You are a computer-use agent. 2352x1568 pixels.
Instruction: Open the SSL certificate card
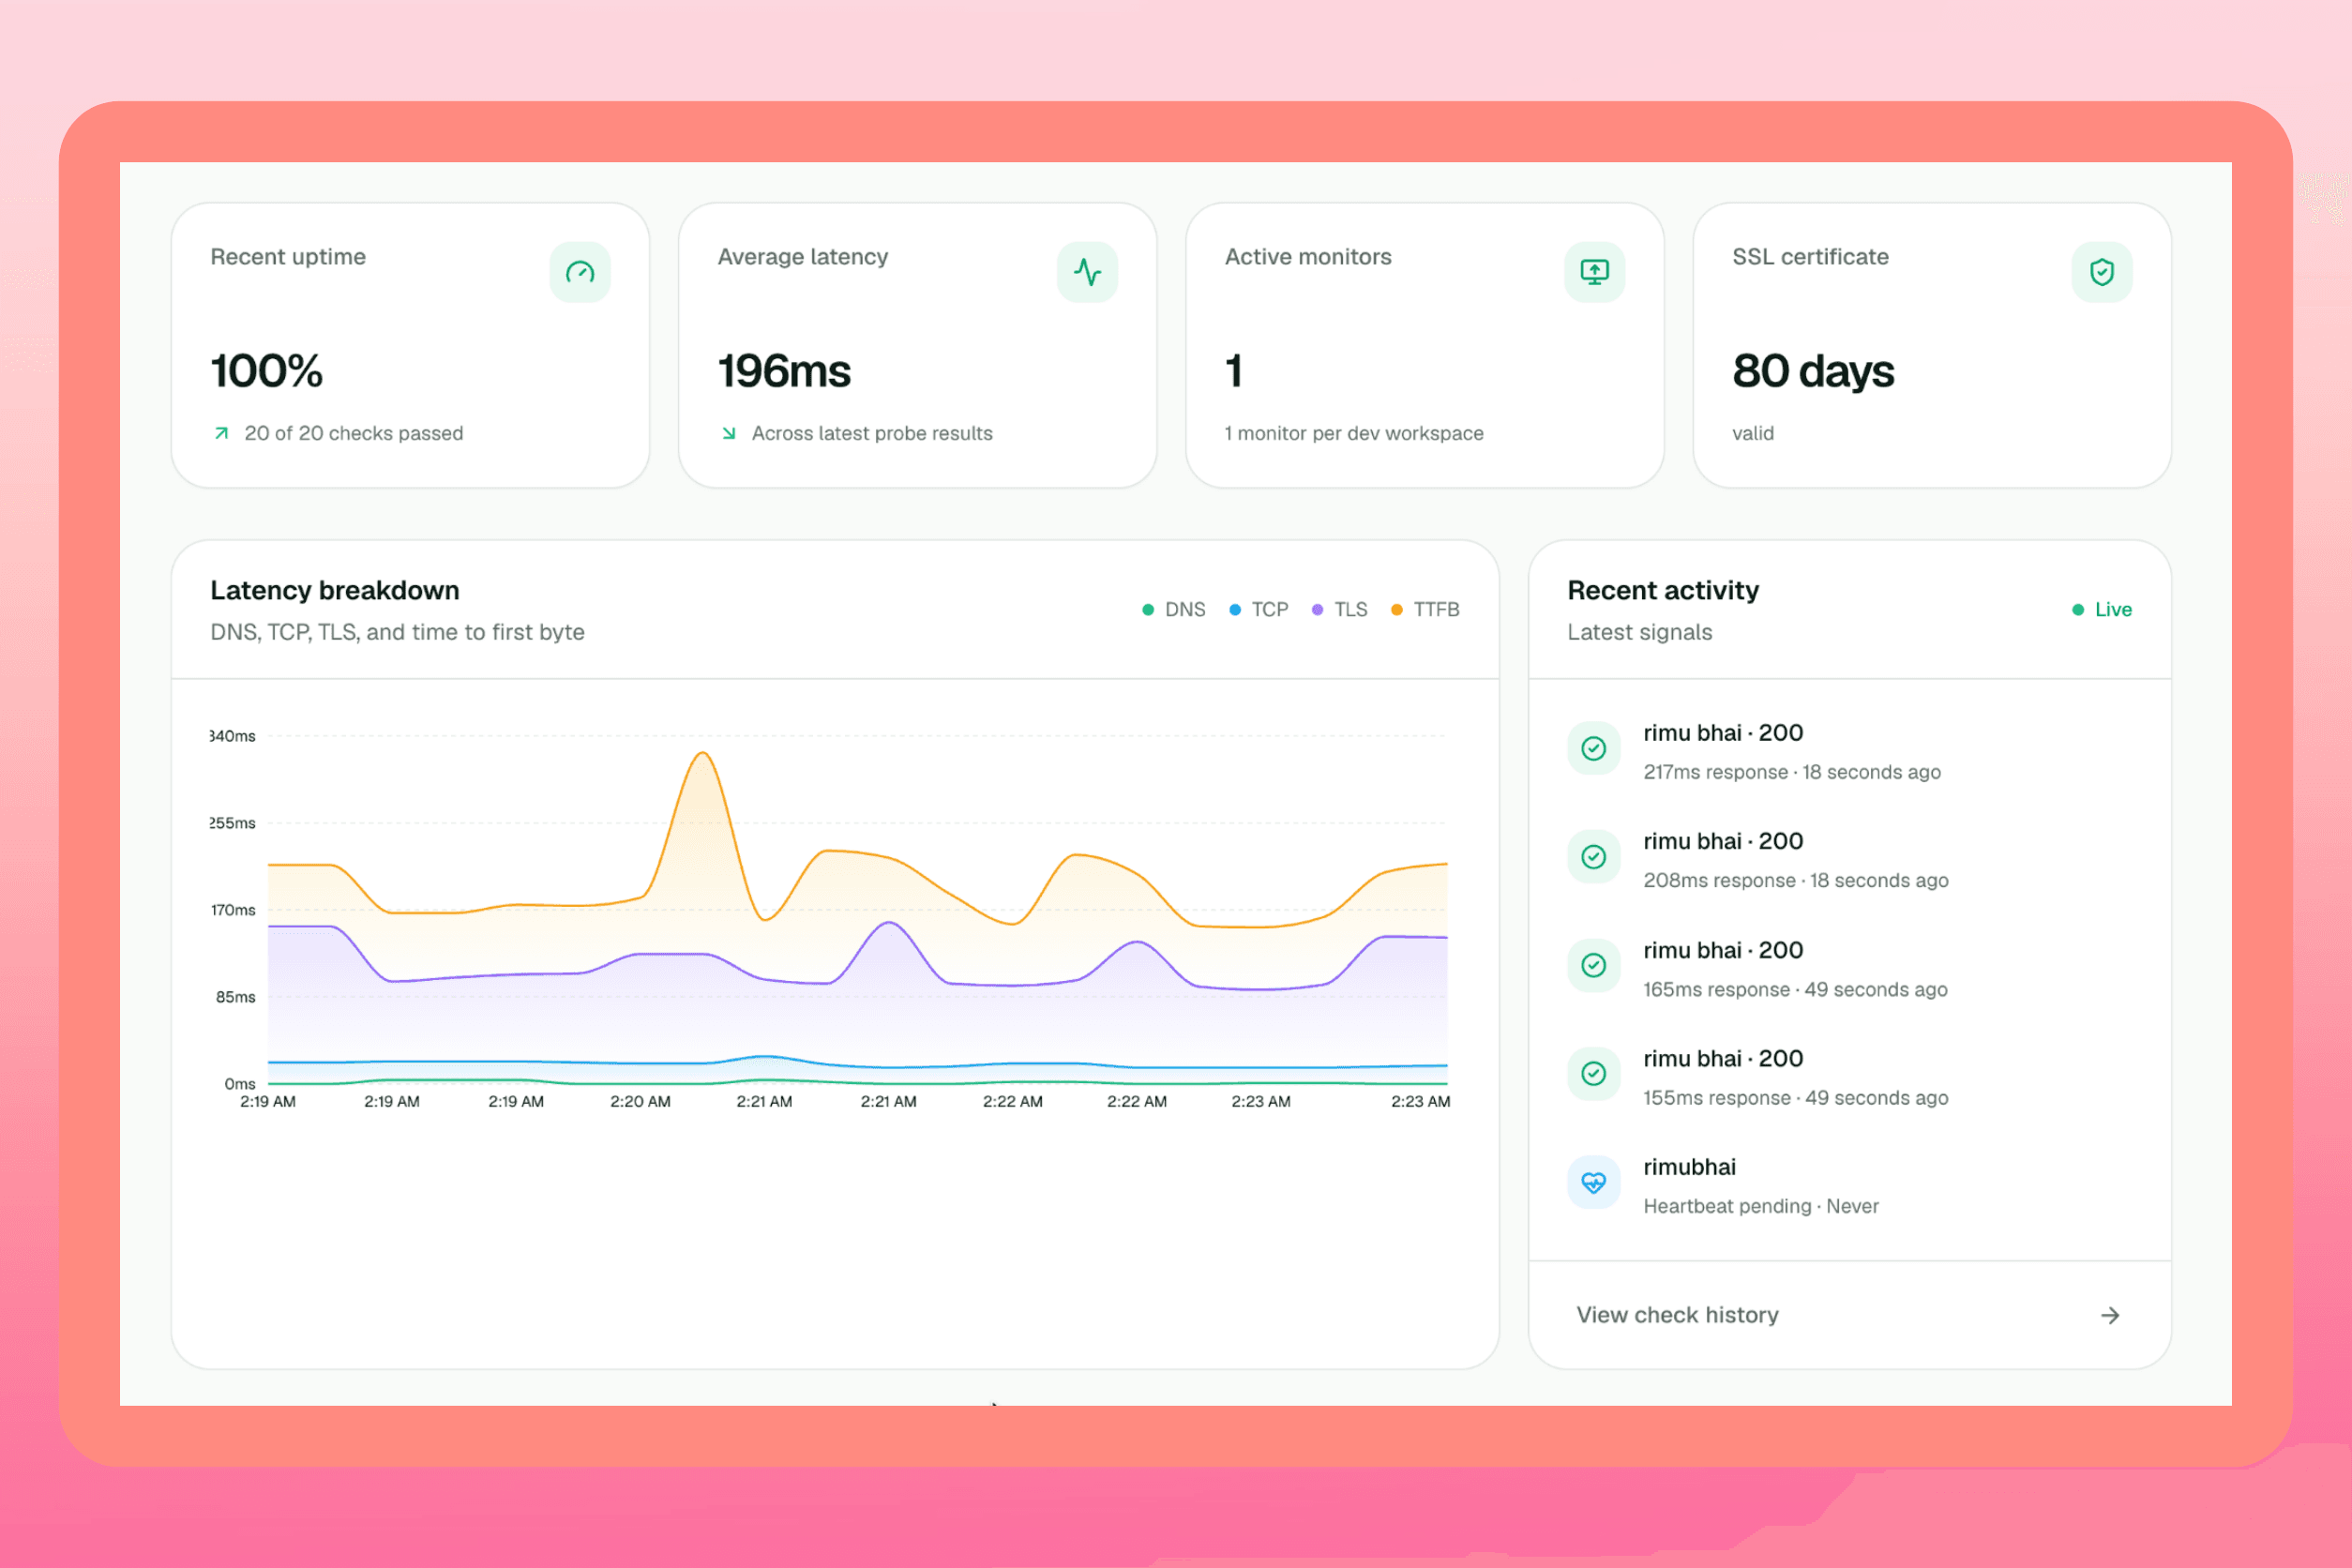1932,345
